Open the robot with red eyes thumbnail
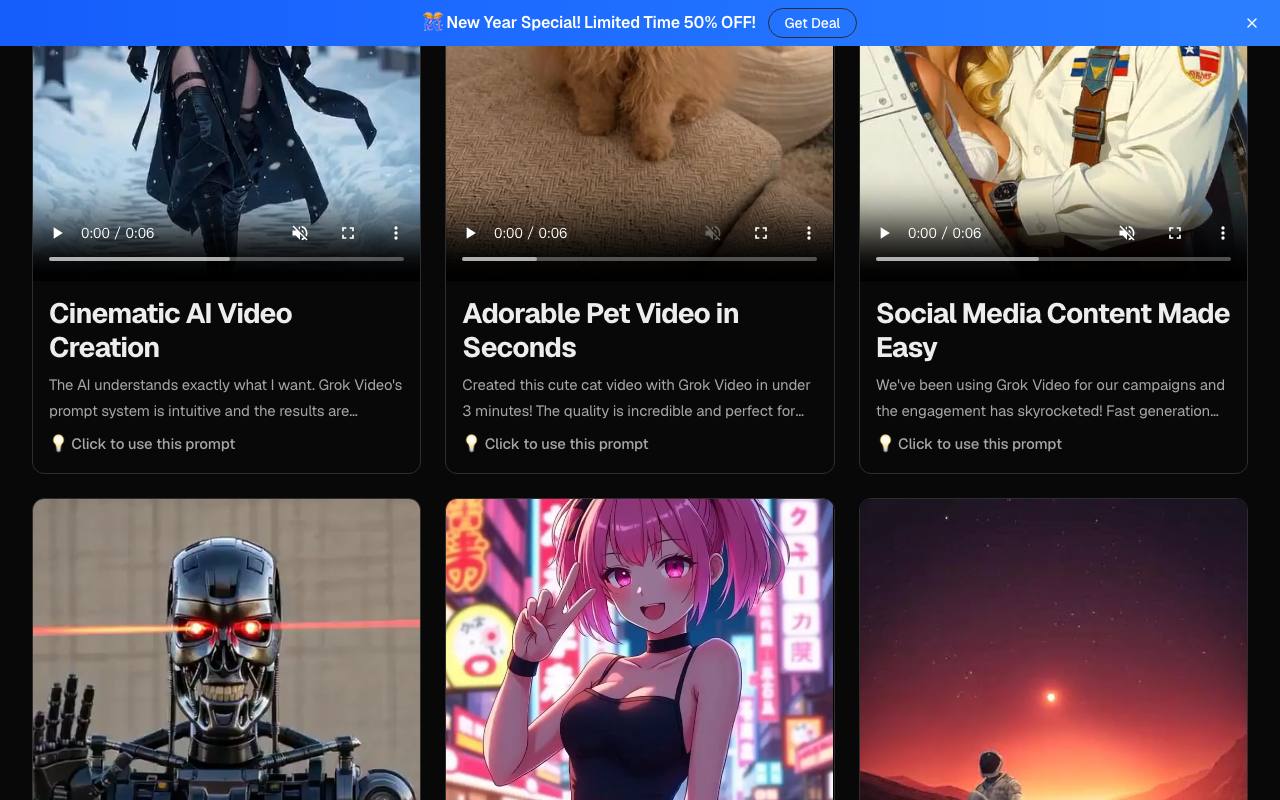The image size is (1280, 800). [x=227, y=649]
